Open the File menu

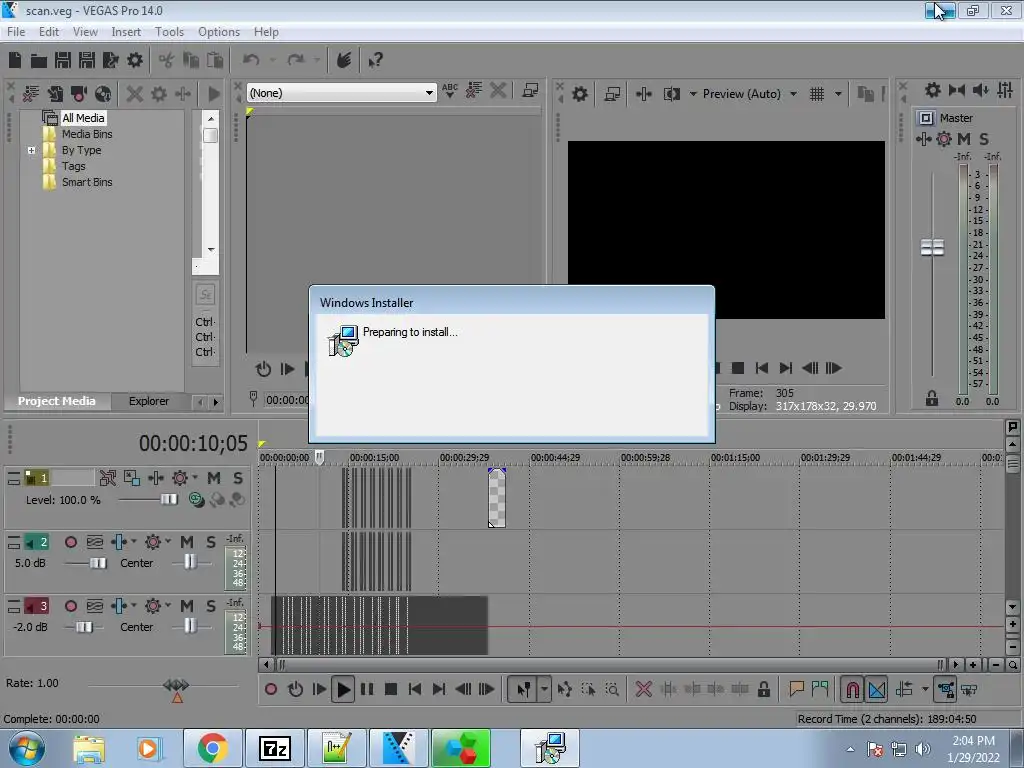(16, 32)
